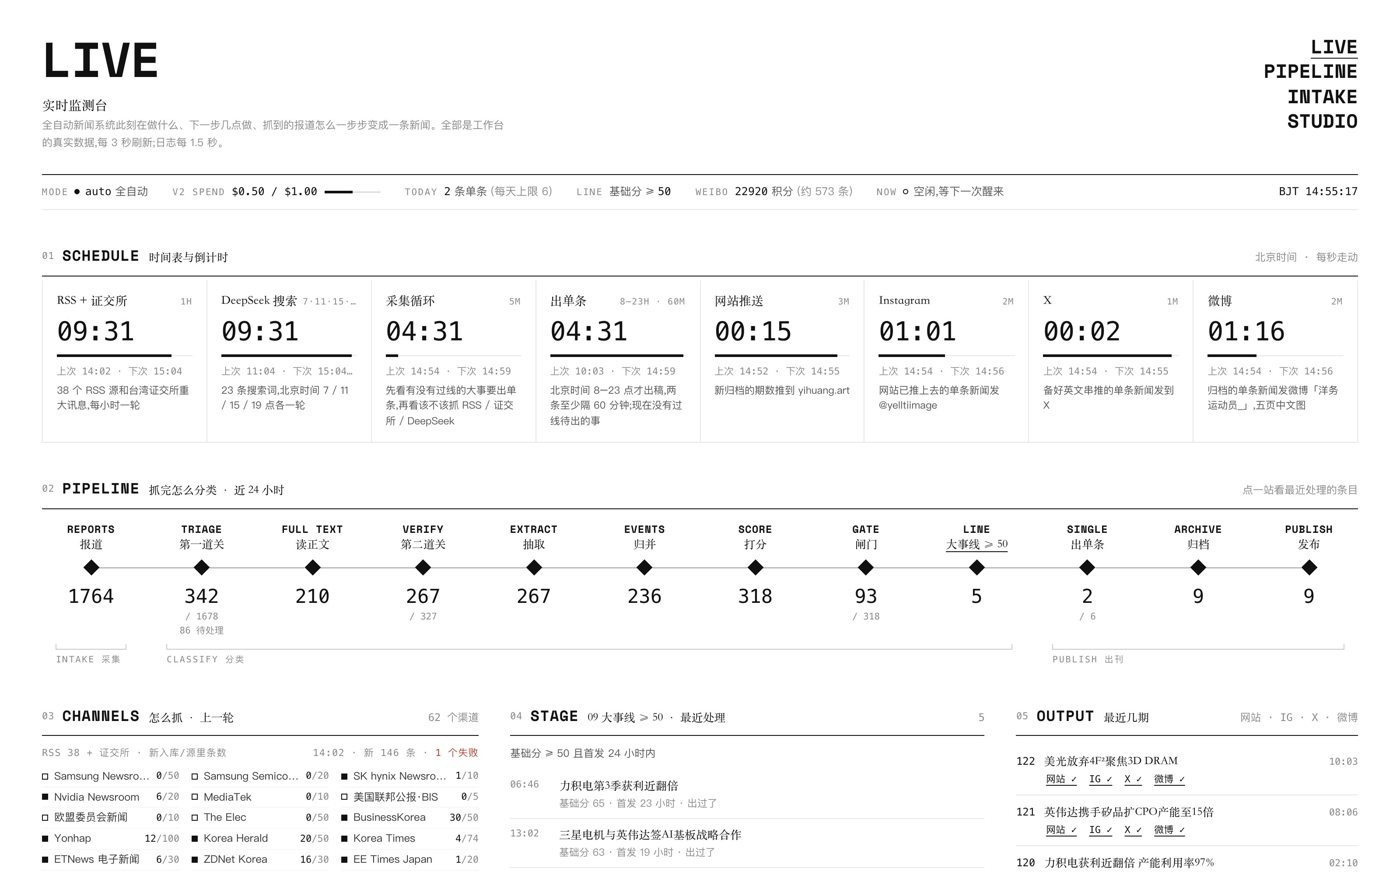Viewport: 1400px width, 875px height.
Task: Click the Samsung Newsroom channel square icon
Action: (45, 777)
